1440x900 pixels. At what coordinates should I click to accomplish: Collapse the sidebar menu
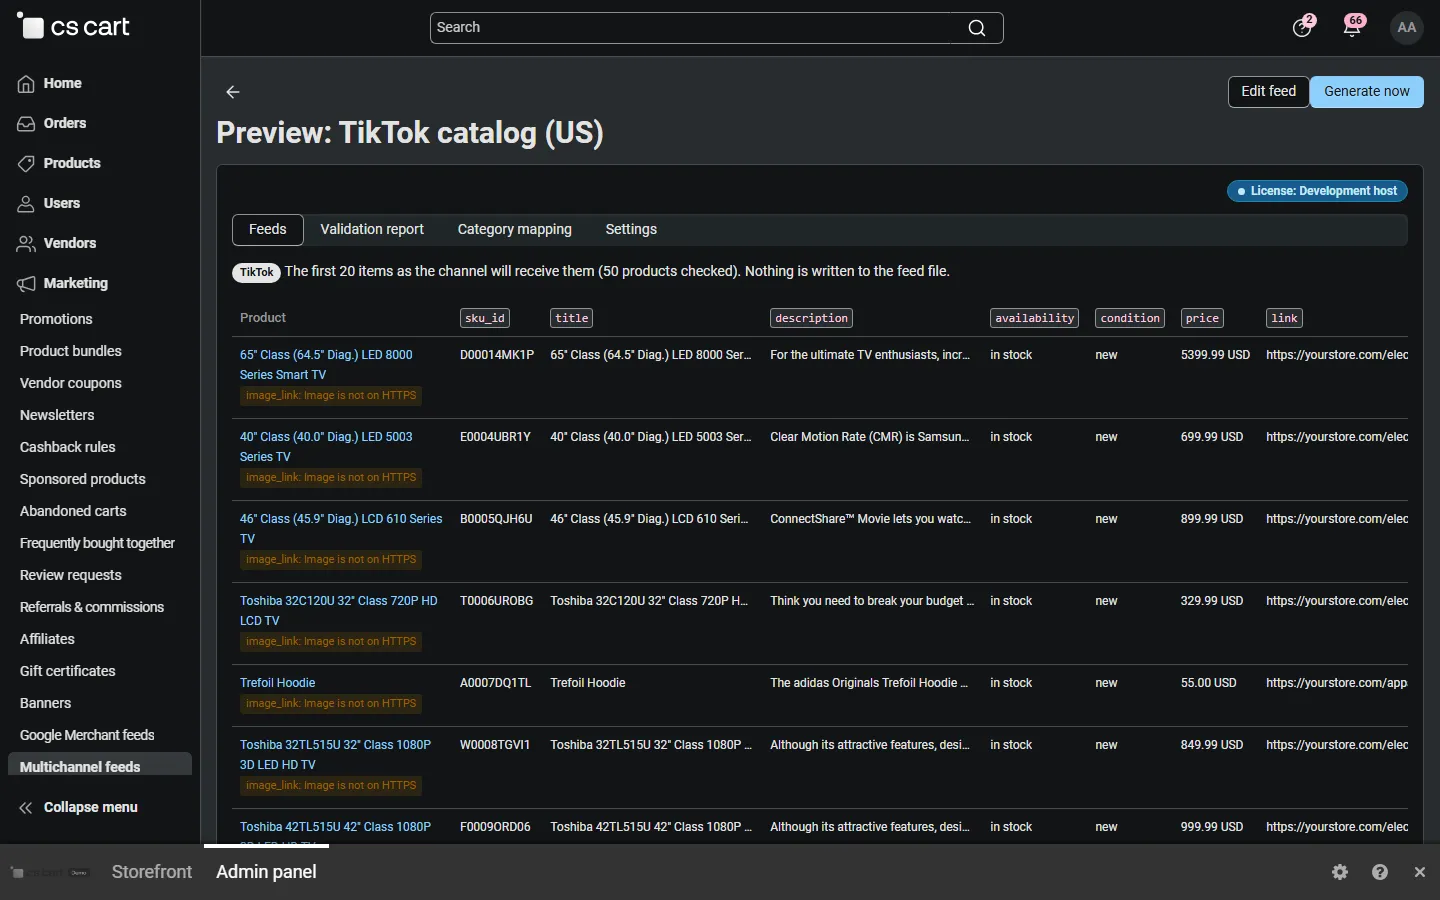[x=90, y=807]
